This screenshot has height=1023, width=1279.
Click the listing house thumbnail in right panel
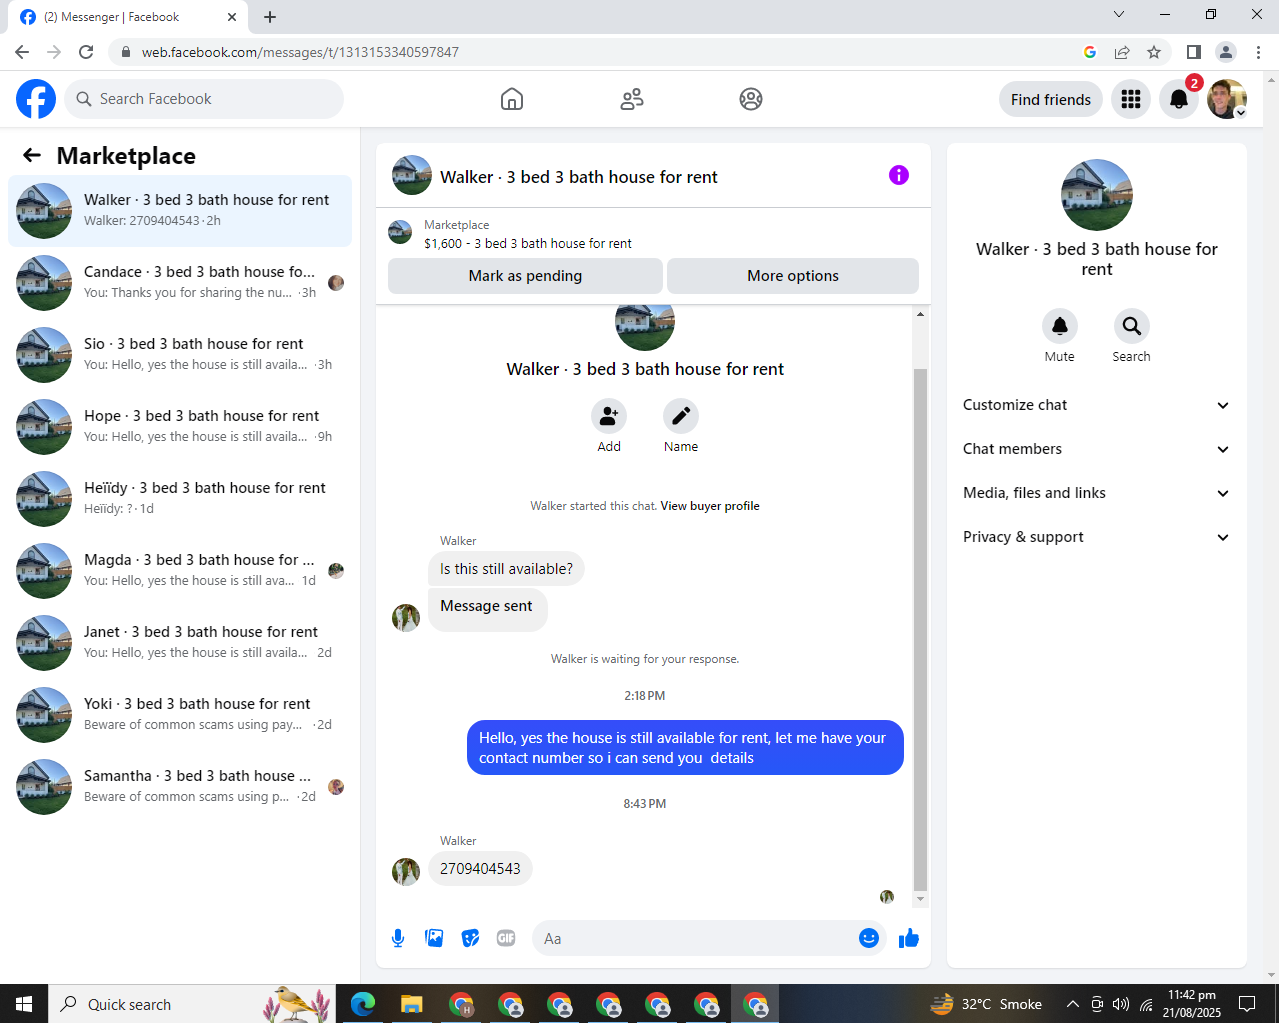tap(1097, 195)
